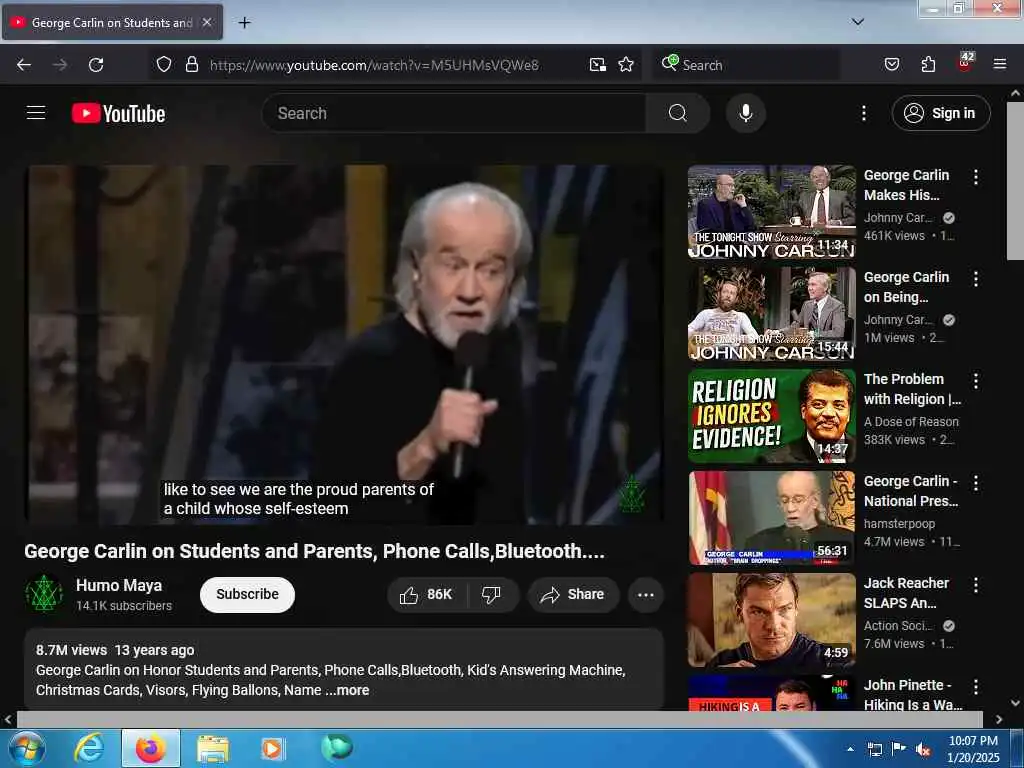Open Humo Maya channel avatar
Screen dimensions: 1024x768
point(44,593)
